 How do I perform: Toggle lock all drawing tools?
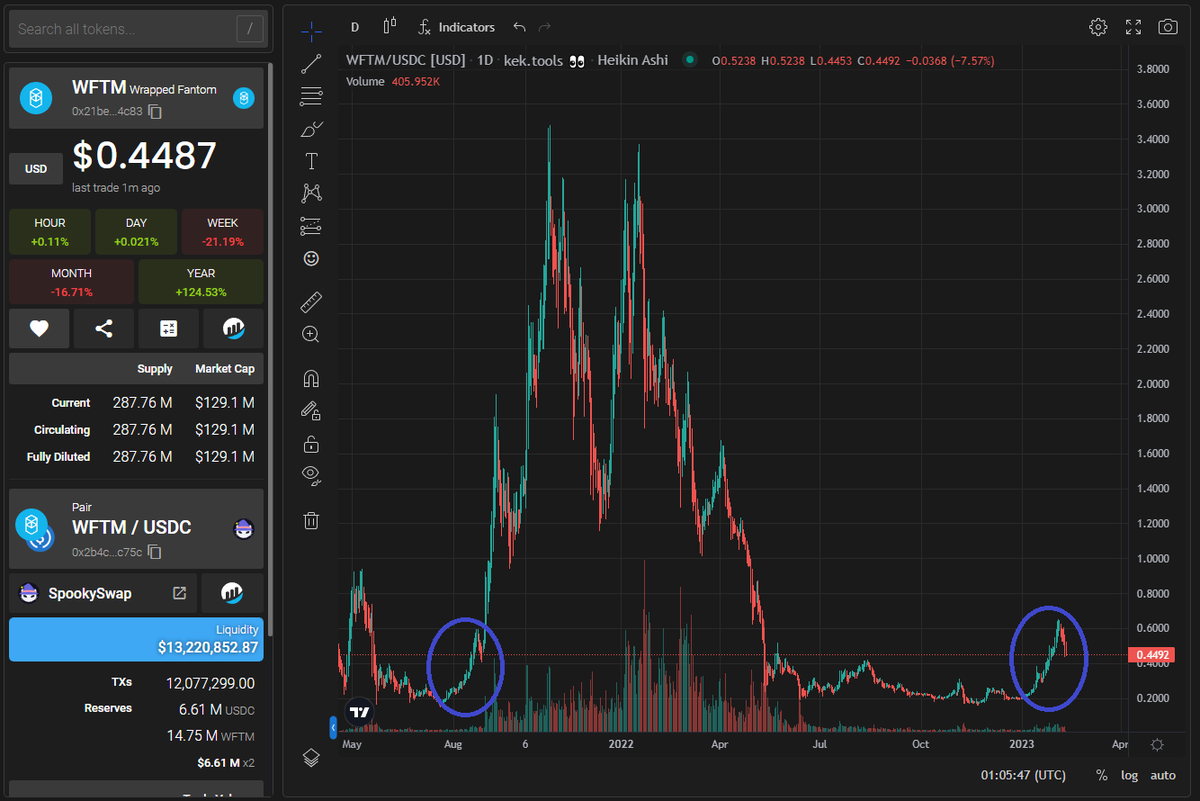tap(311, 443)
